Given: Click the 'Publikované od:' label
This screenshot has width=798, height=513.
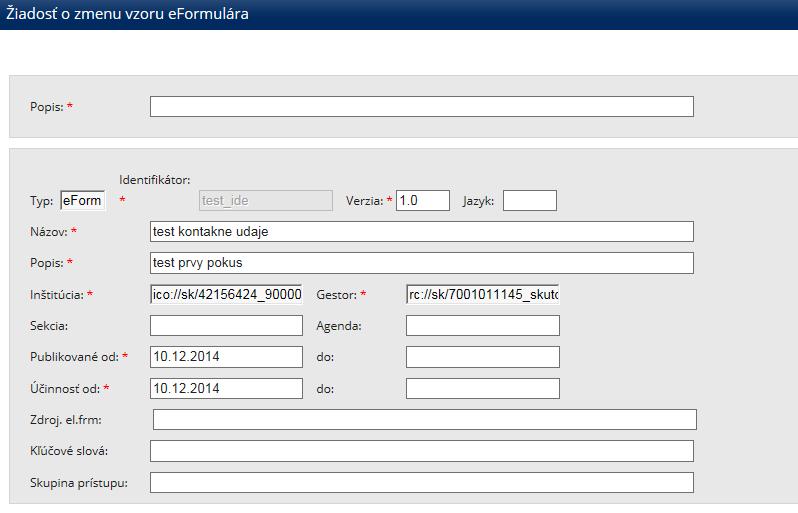Looking at the screenshot, I should point(74,357).
